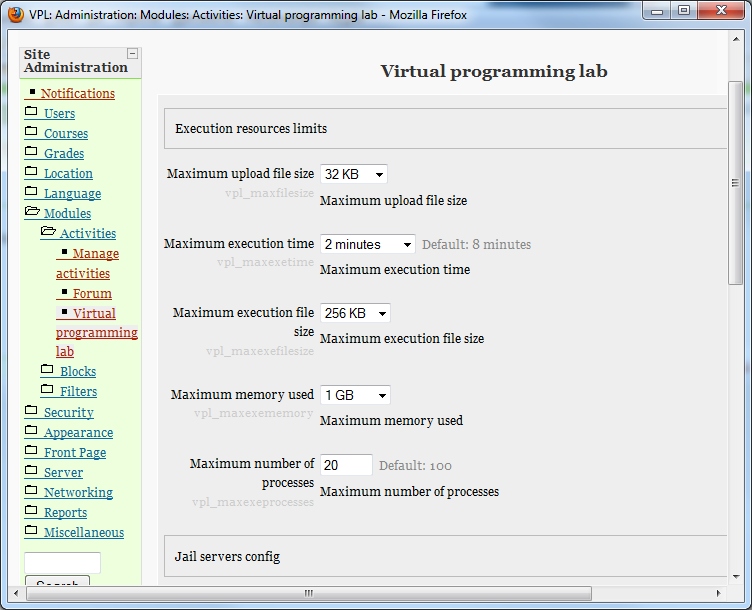Click the Users folder icon

(31, 112)
